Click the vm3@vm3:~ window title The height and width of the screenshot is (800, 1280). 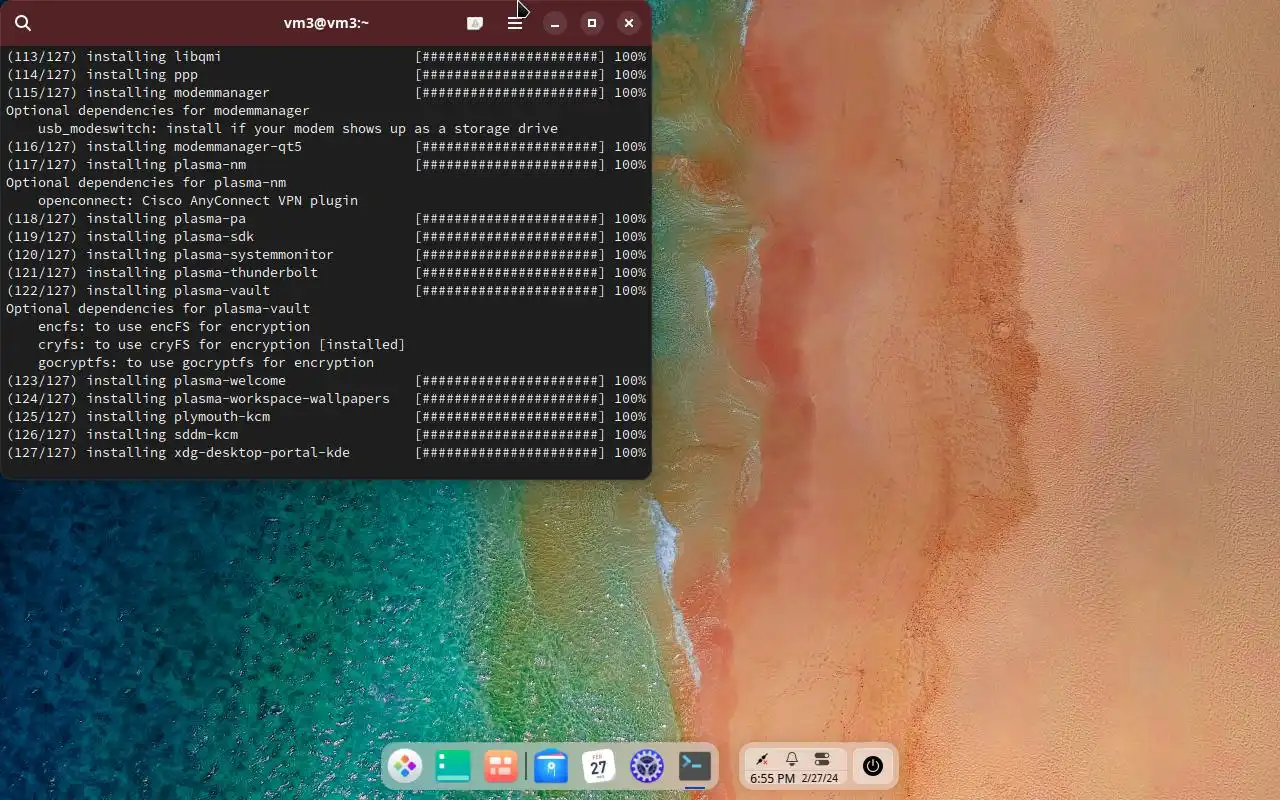click(326, 23)
